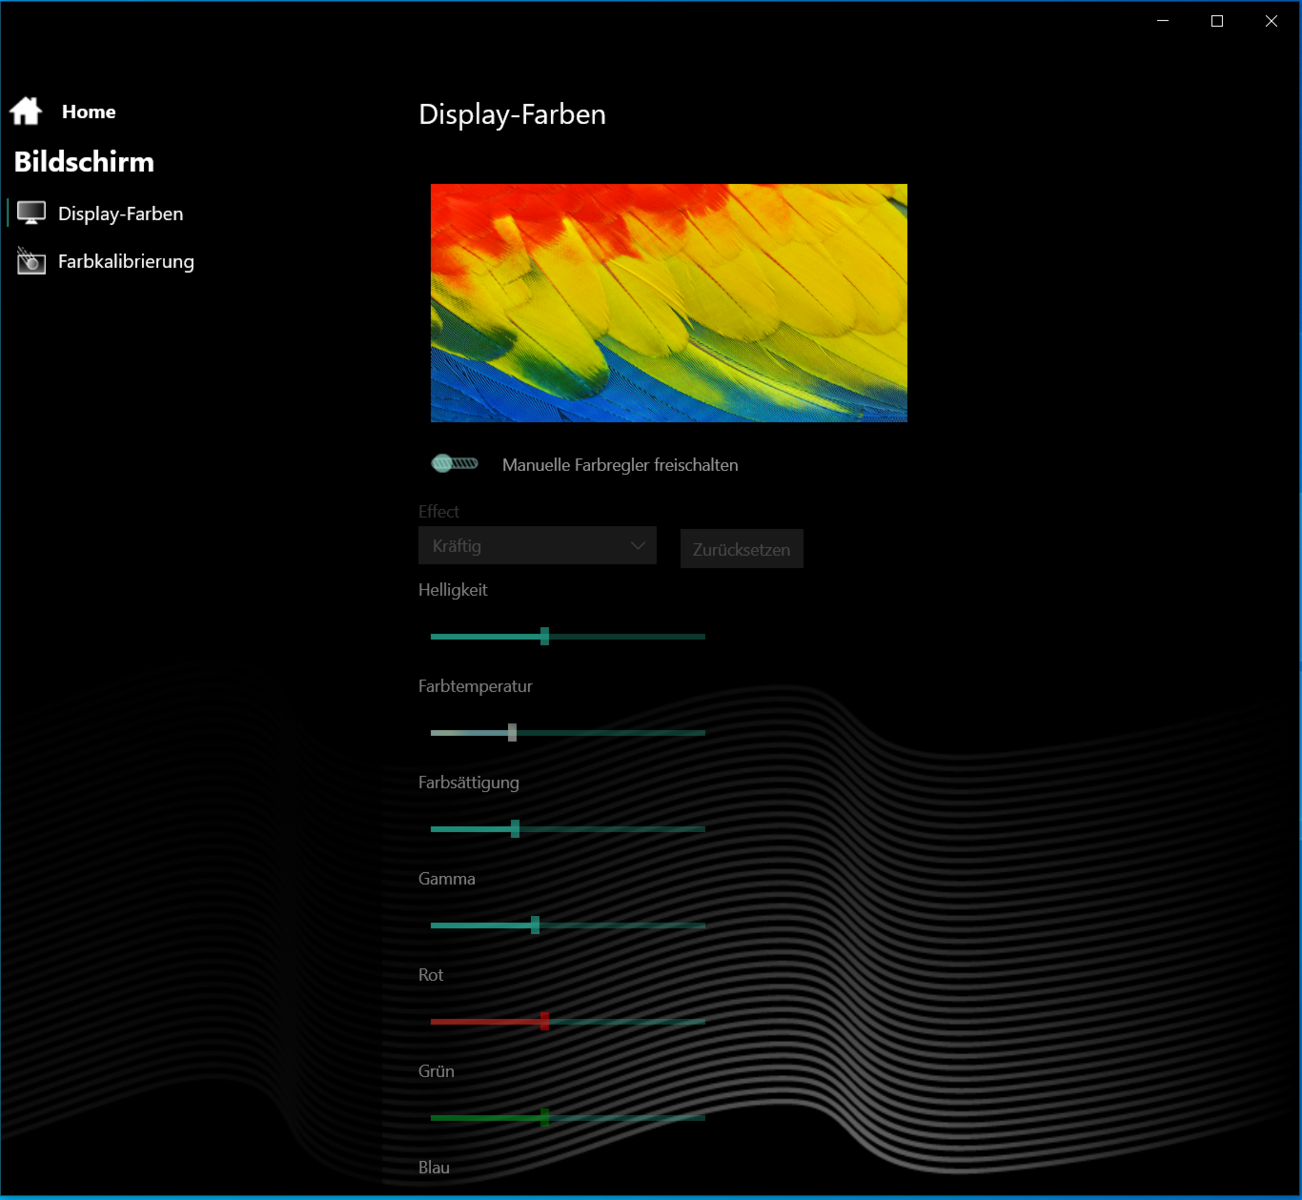Click the Display-Farben monitor icon
Image resolution: width=1302 pixels, height=1200 pixels.
pyautogui.click(x=31, y=213)
